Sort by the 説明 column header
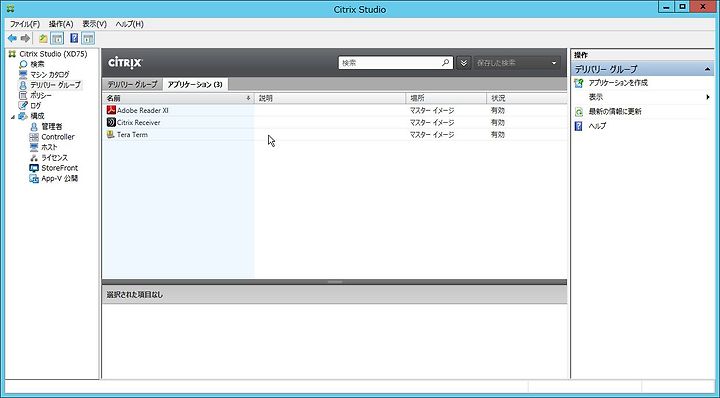This screenshot has width=720, height=398. [x=330, y=98]
